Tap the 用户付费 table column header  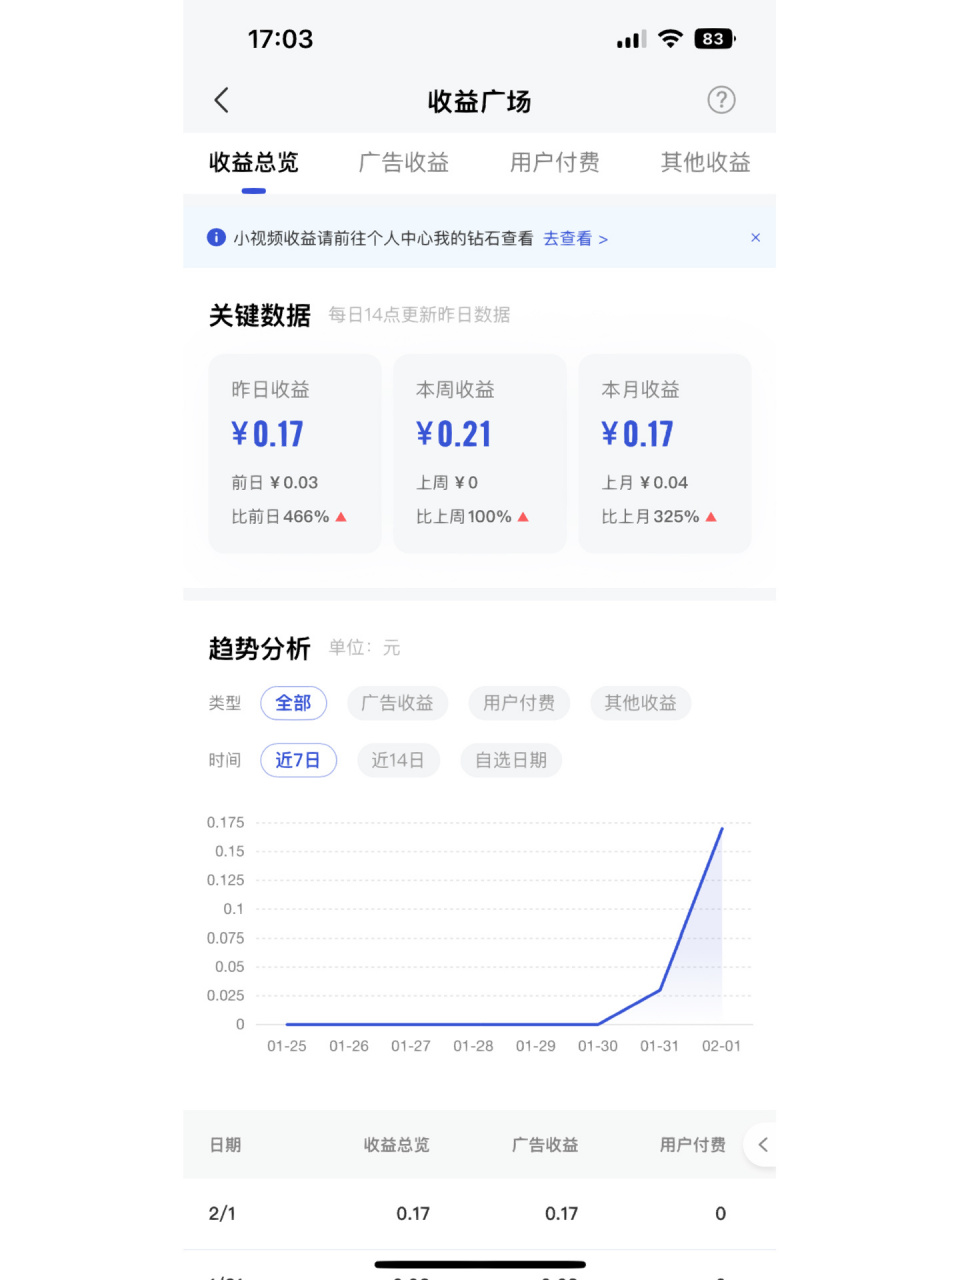[693, 1145]
